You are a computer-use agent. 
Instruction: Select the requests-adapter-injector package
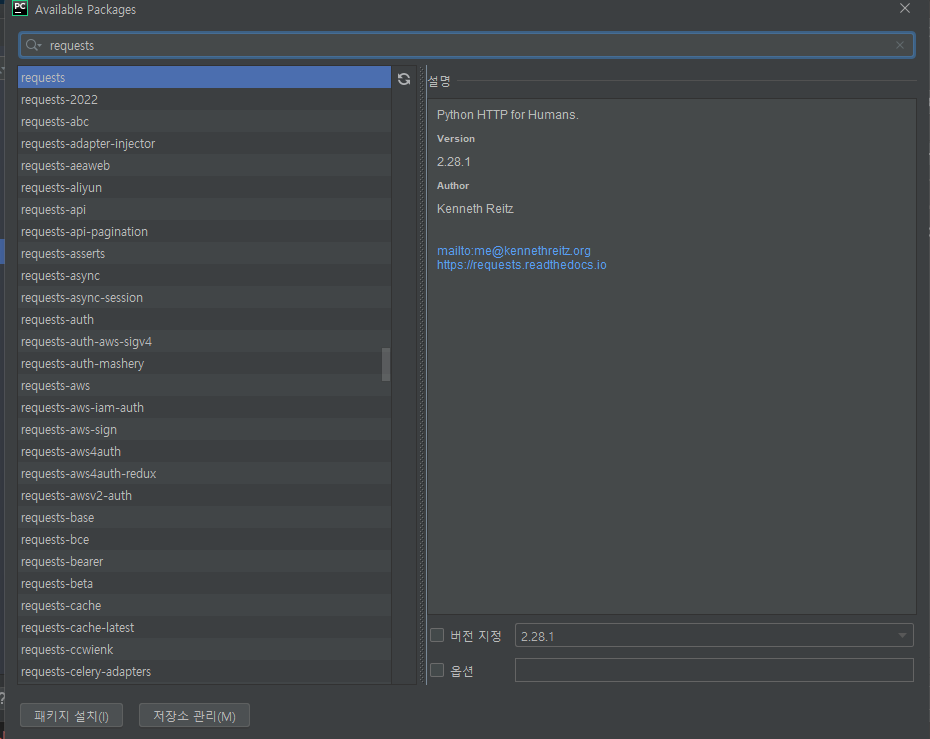click(x=204, y=144)
